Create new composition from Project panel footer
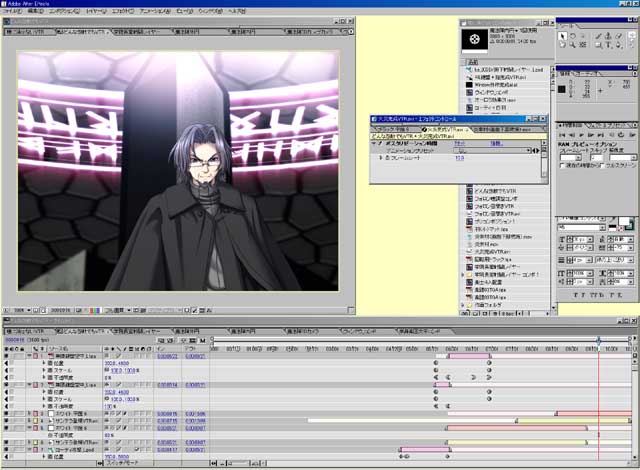640x470 pixels. pos(485,313)
